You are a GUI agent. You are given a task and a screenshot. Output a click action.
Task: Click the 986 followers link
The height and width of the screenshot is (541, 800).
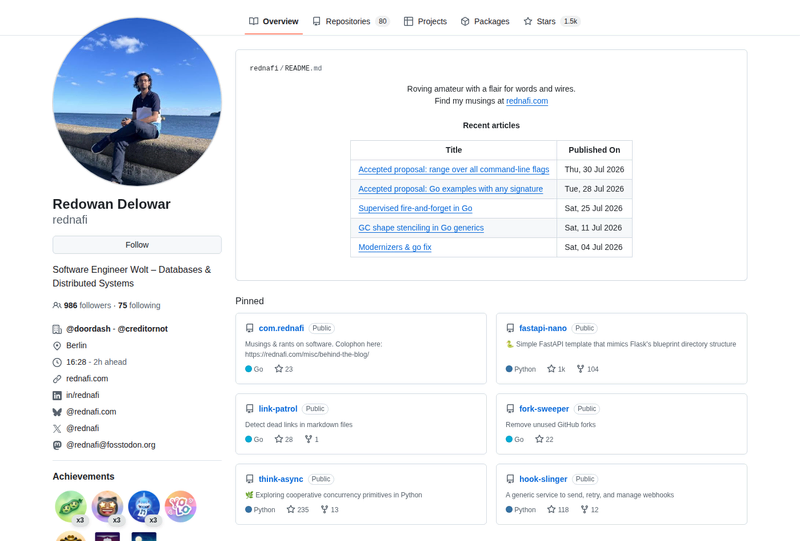pos(82,305)
